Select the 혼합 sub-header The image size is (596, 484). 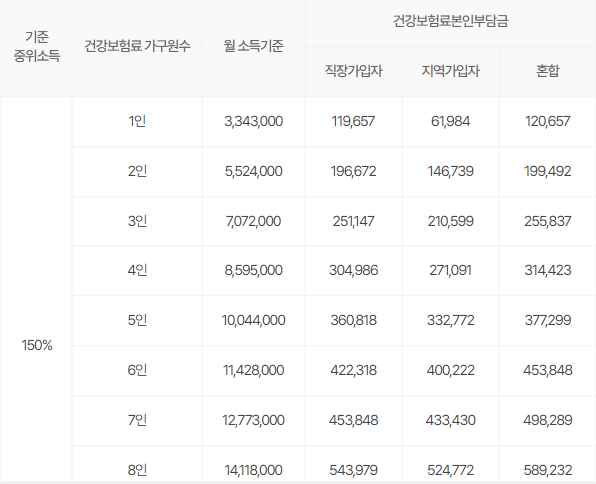click(x=548, y=71)
